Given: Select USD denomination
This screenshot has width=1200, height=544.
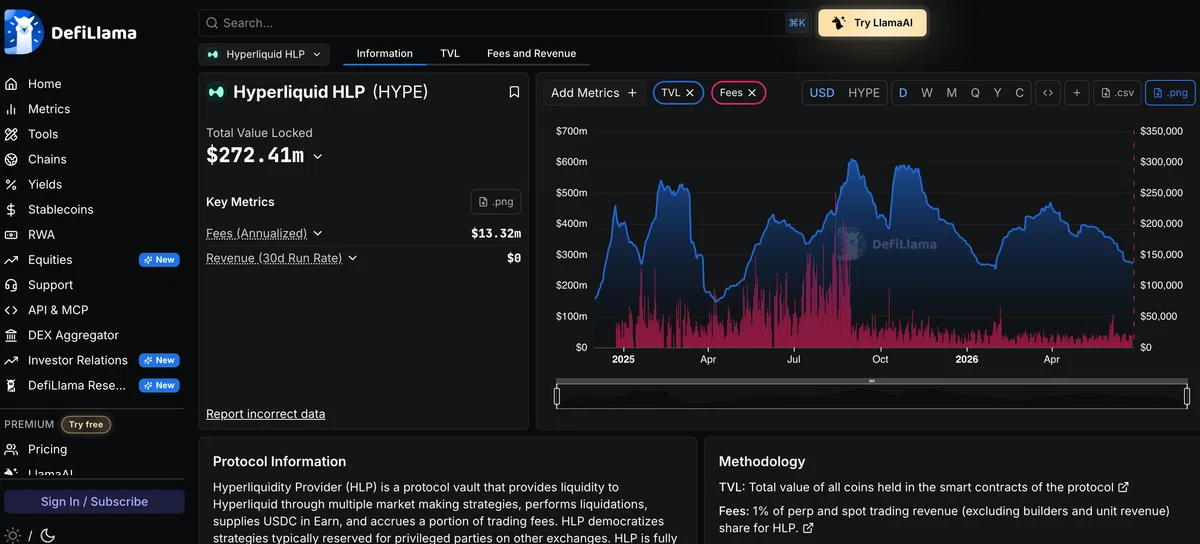Looking at the screenshot, I should coord(822,93).
